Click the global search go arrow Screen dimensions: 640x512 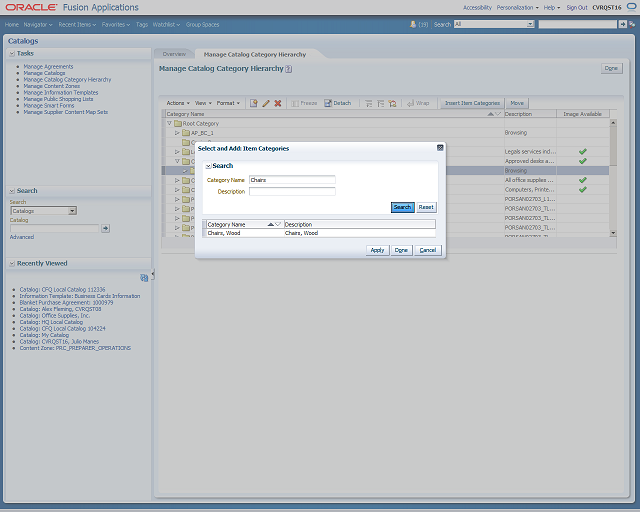(622, 24)
